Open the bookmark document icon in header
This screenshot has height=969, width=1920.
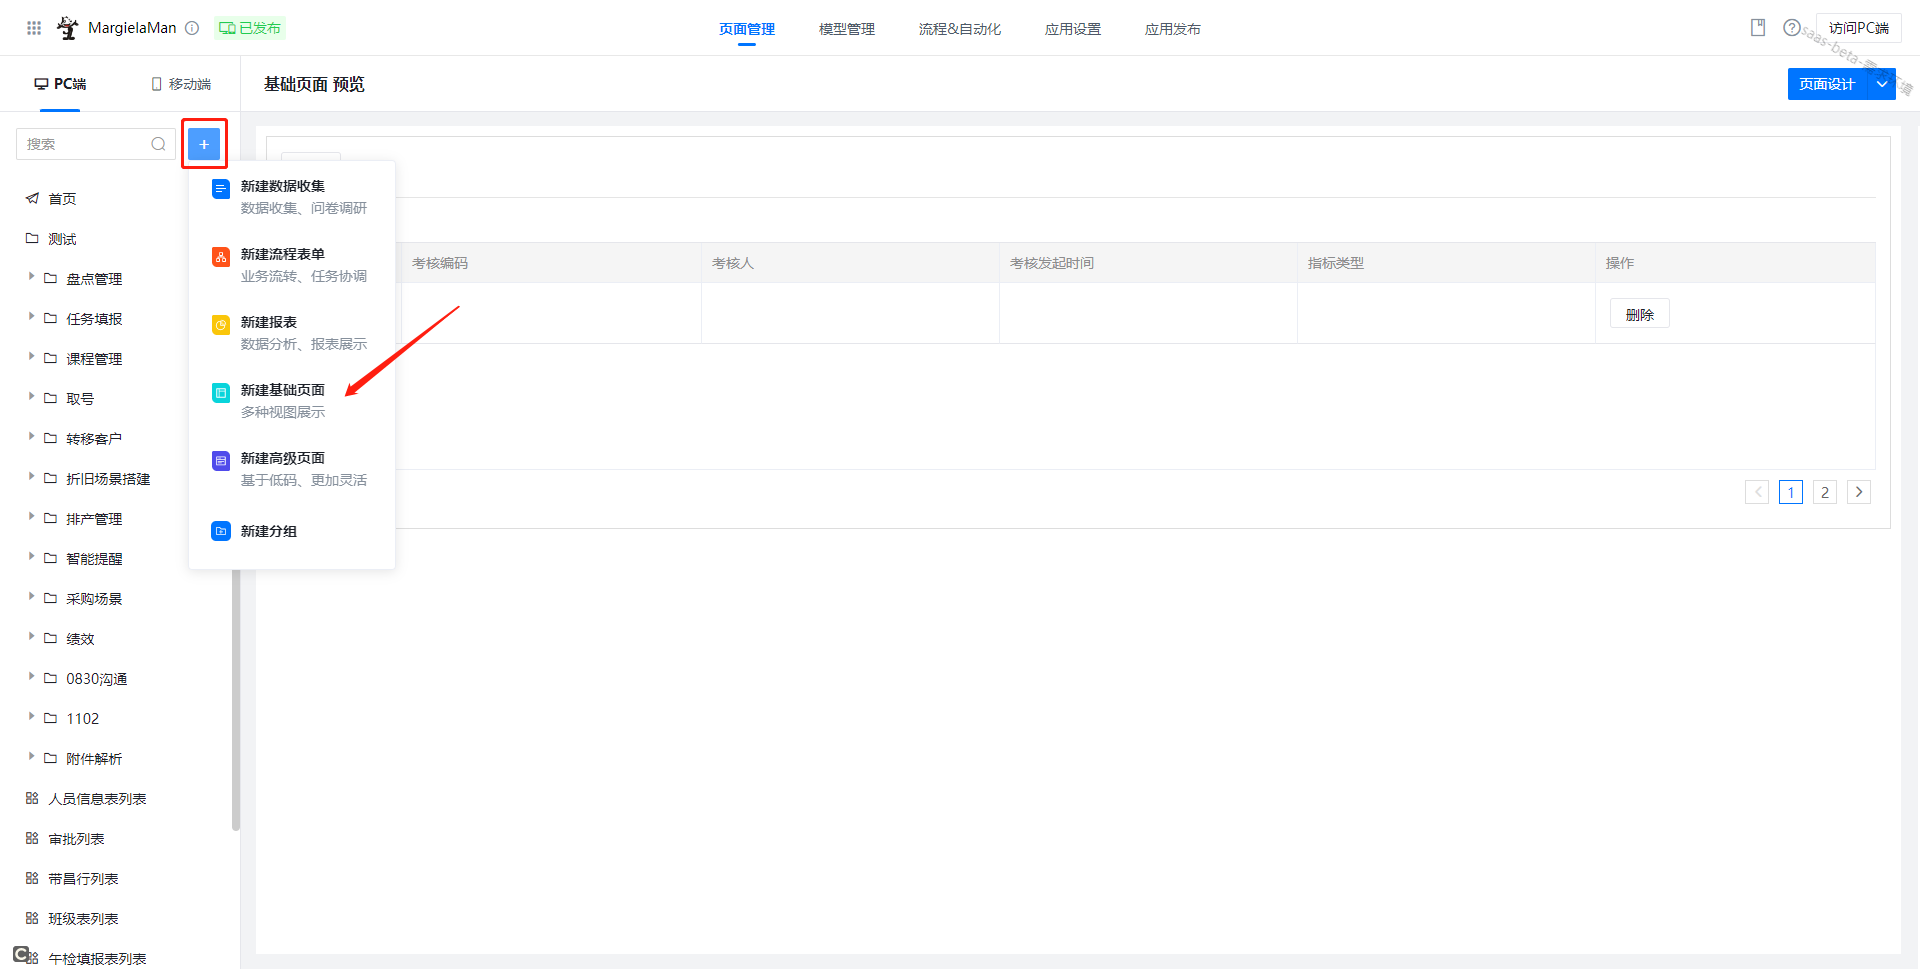click(x=1758, y=28)
